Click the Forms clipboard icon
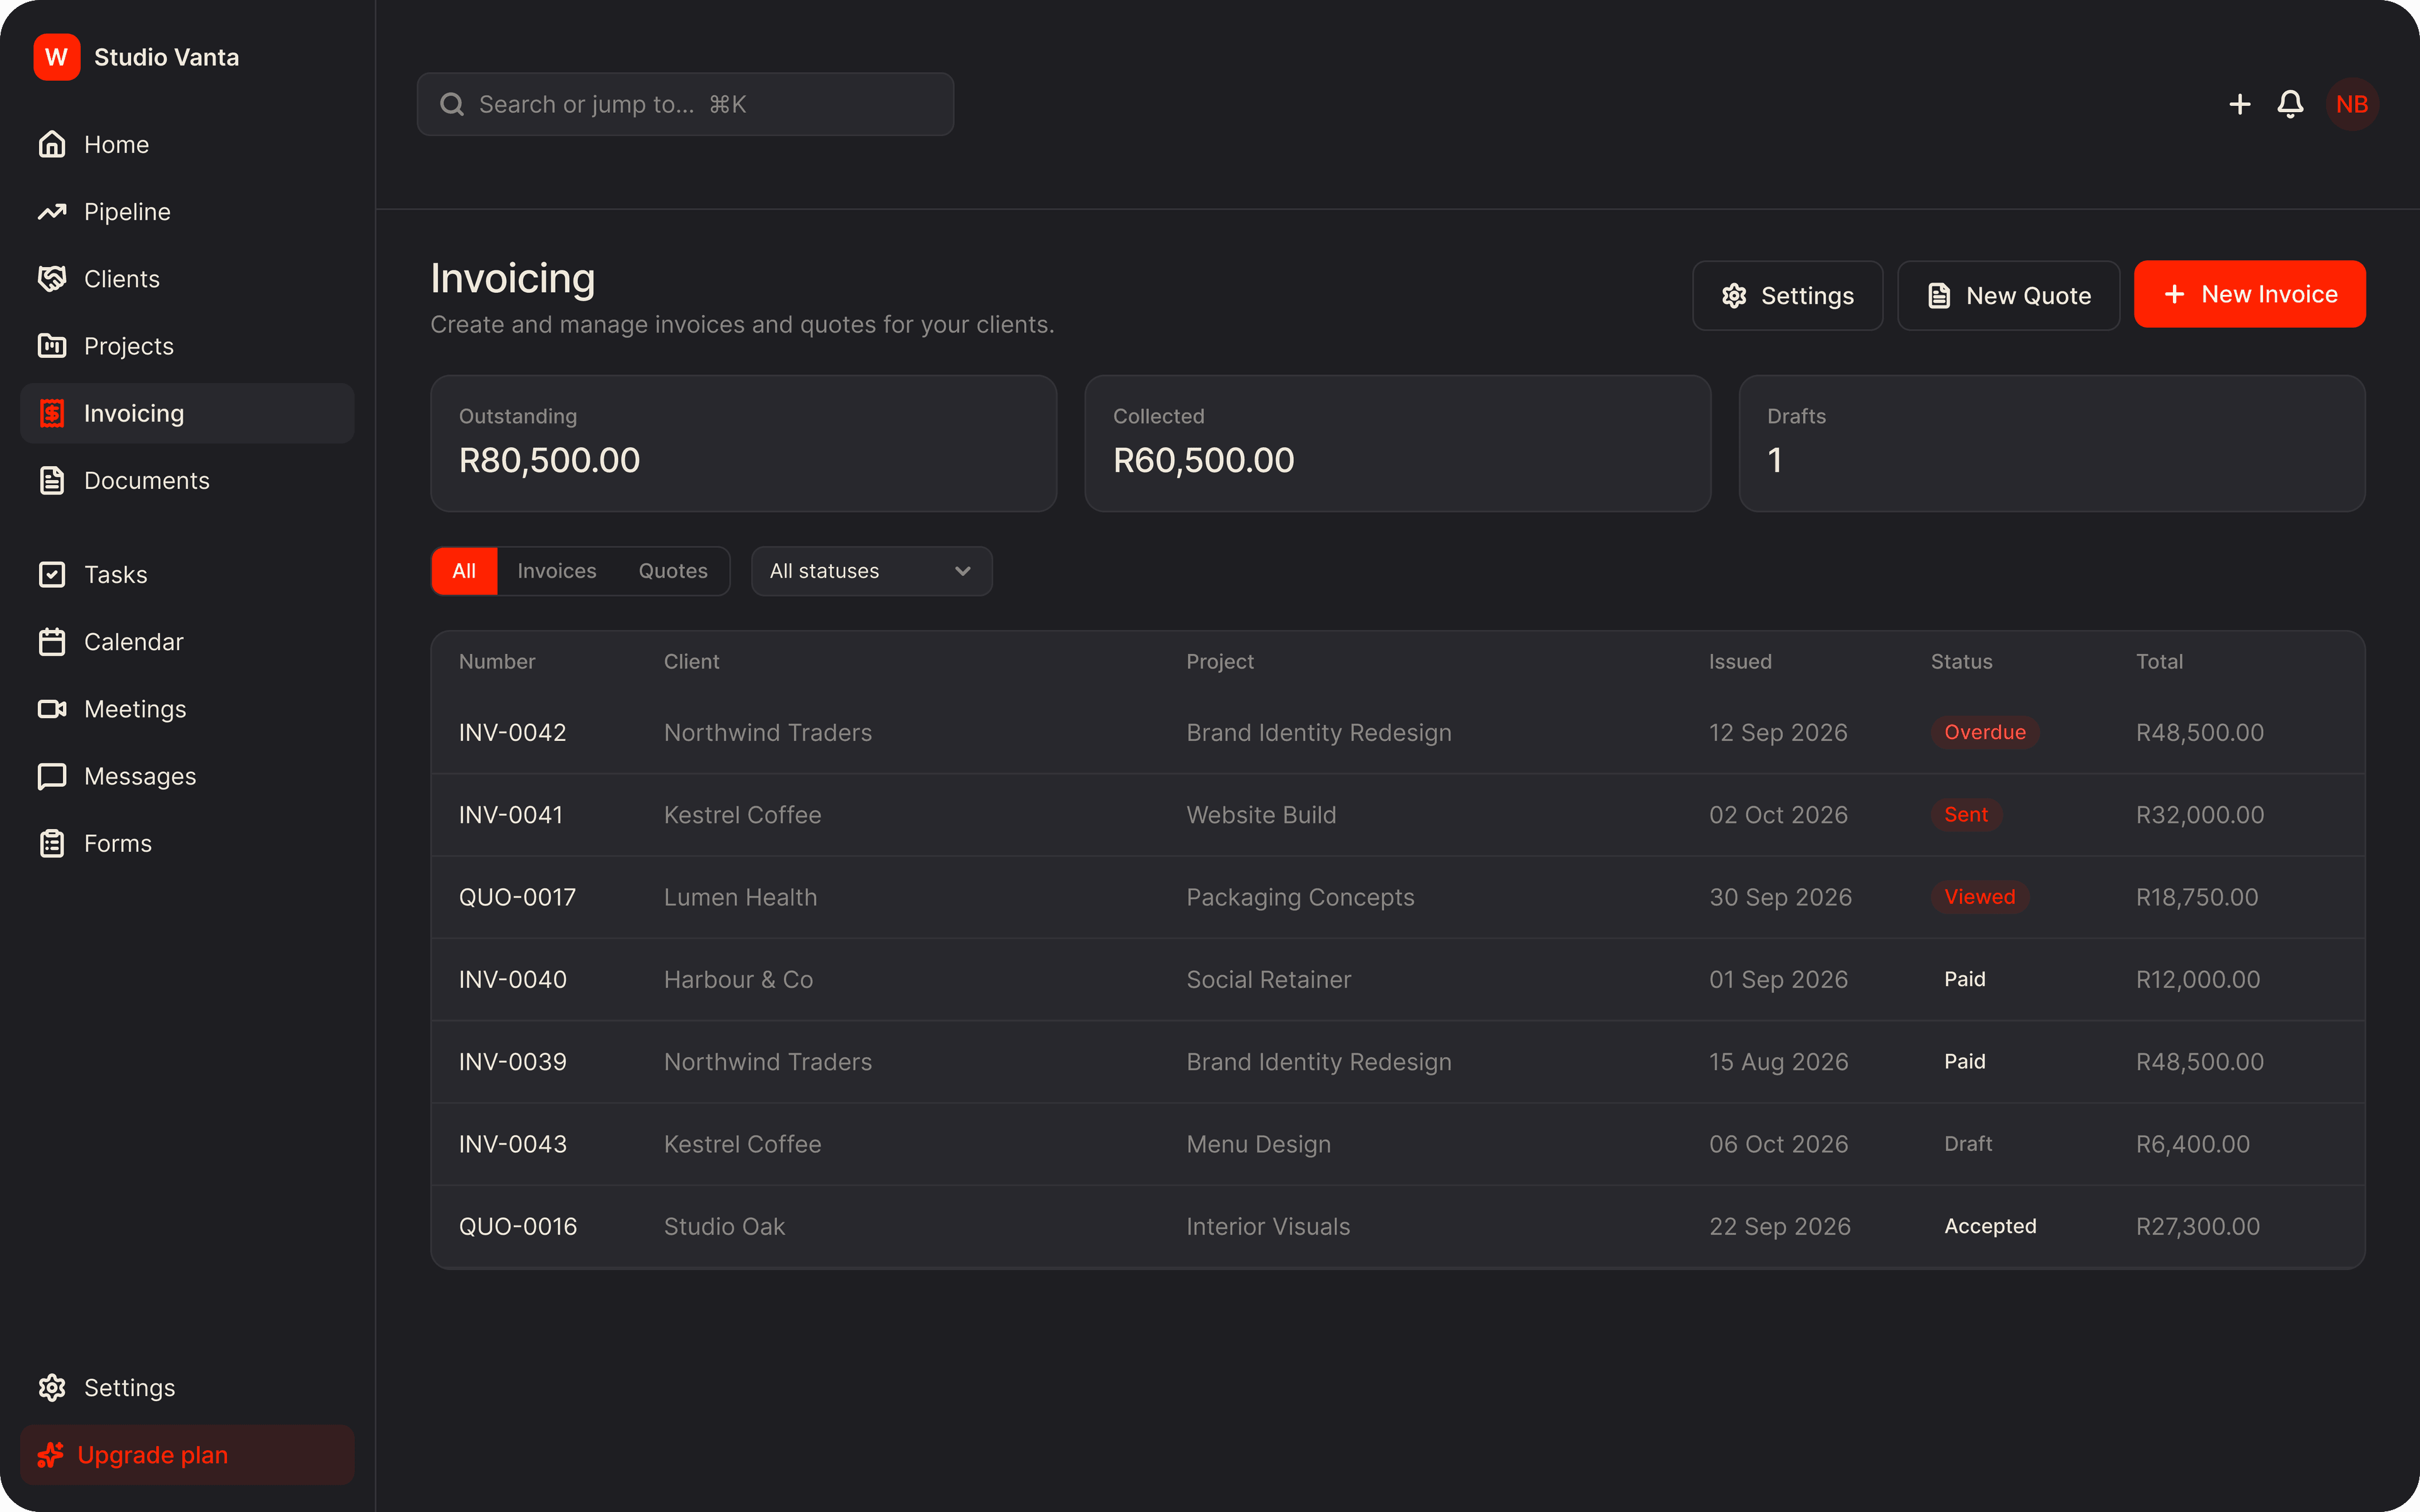This screenshot has width=2420, height=1512. [52, 843]
